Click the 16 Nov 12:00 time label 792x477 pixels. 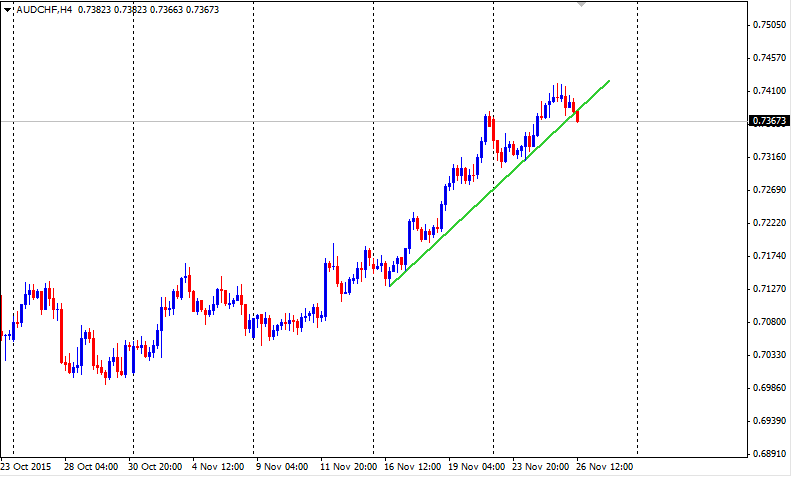[413, 466]
